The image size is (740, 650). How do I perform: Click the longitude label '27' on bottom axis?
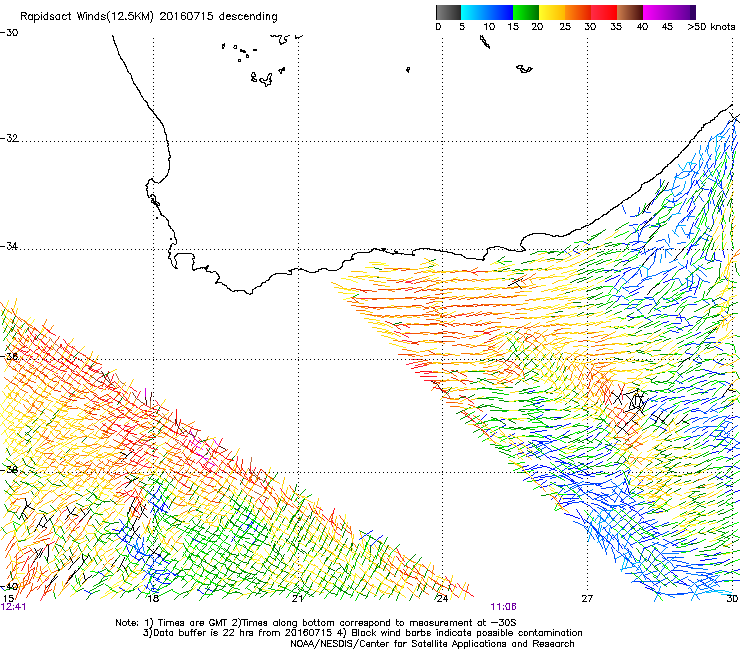[x=587, y=599]
